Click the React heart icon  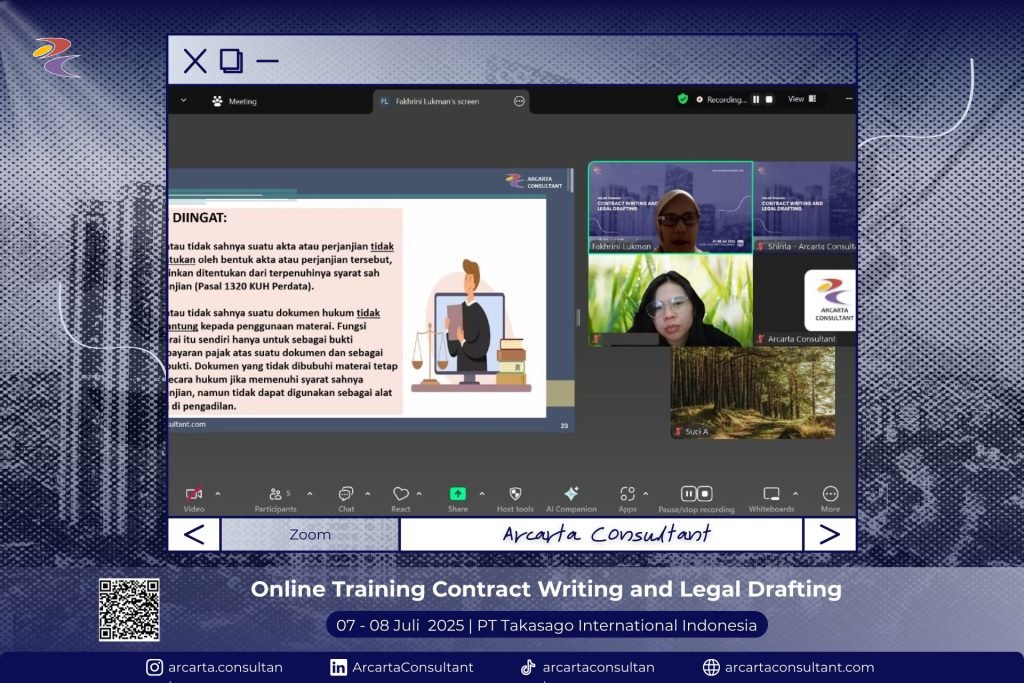[x=401, y=494]
